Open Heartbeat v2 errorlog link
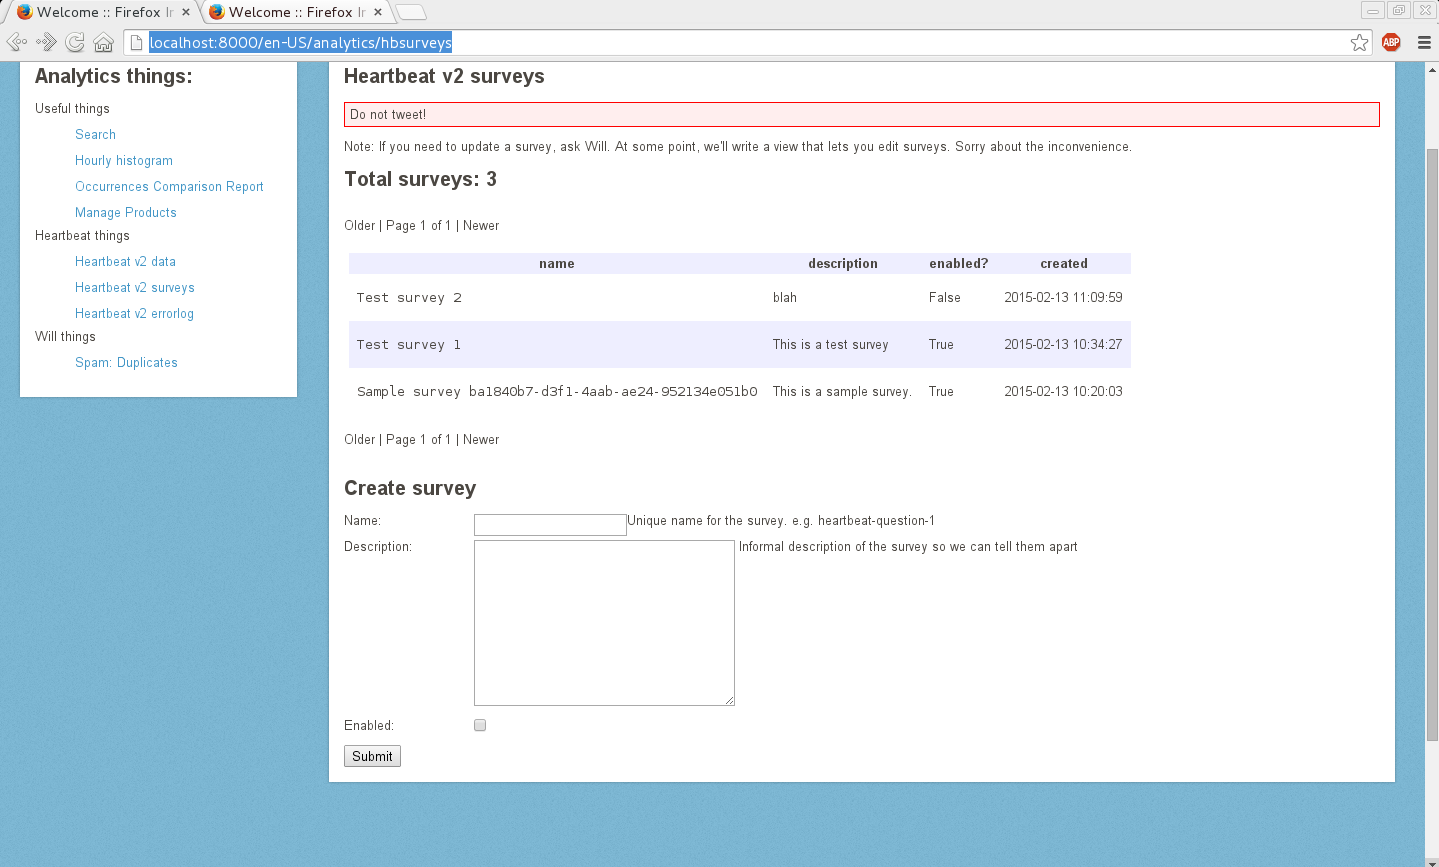The width and height of the screenshot is (1439, 867). (134, 314)
